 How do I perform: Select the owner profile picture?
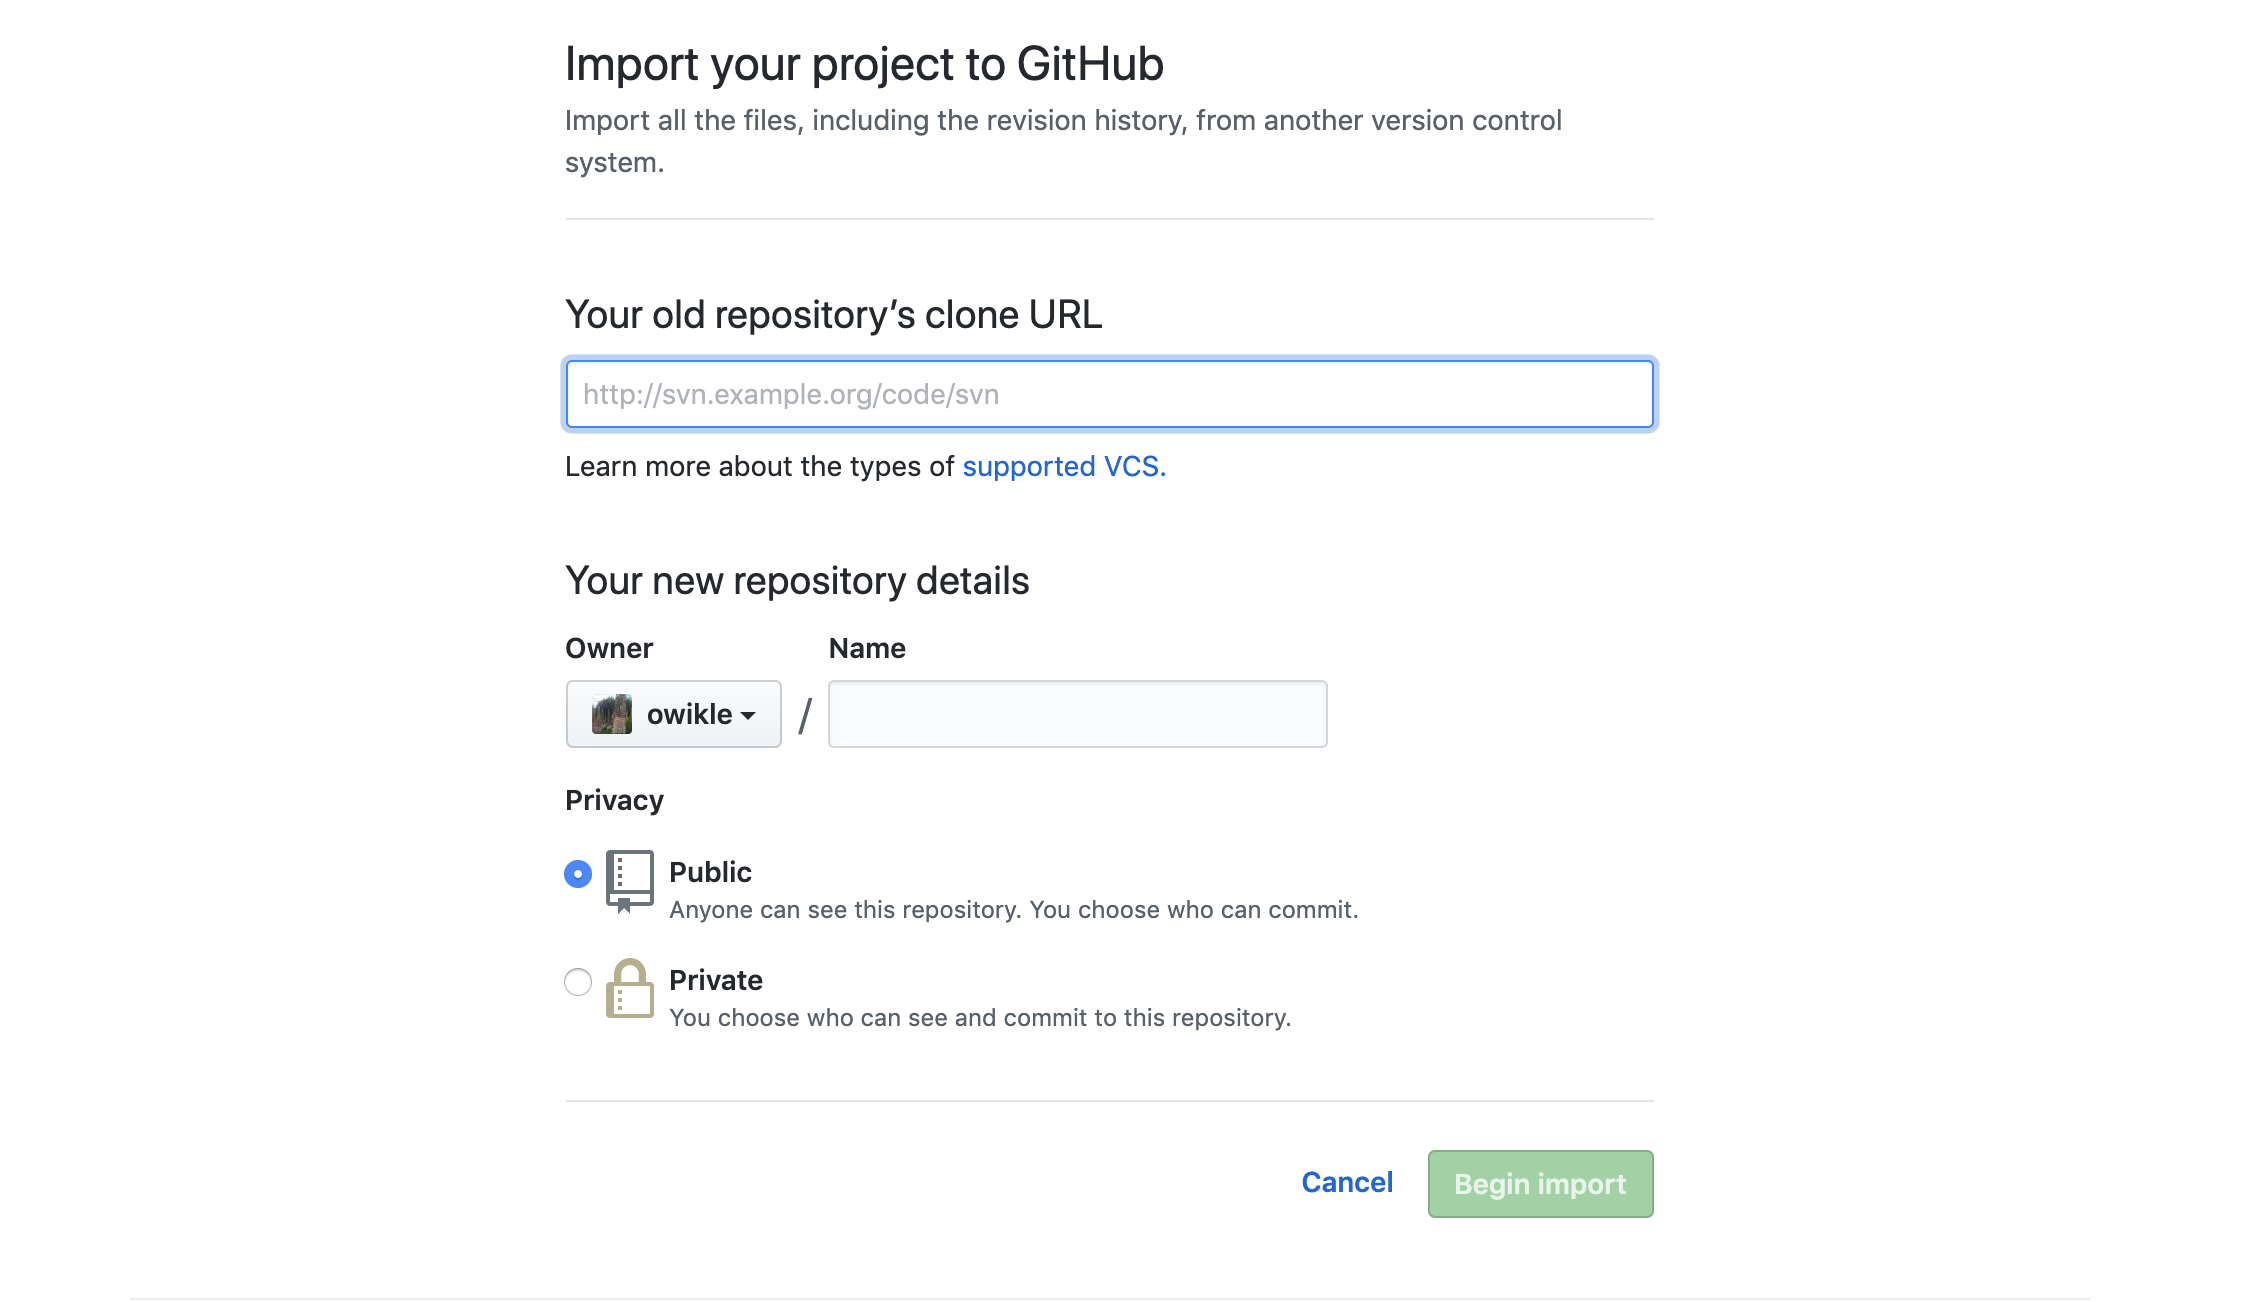click(614, 714)
